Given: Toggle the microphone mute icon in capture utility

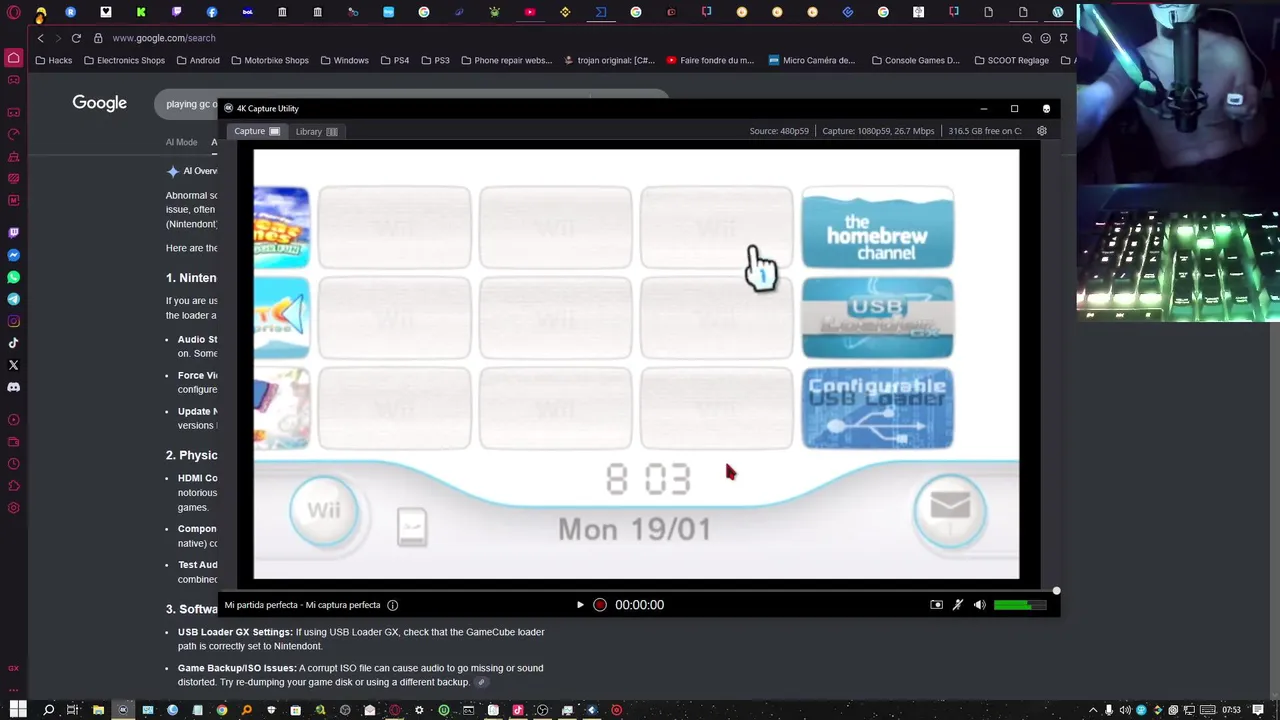Looking at the screenshot, I should click(x=958, y=605).
